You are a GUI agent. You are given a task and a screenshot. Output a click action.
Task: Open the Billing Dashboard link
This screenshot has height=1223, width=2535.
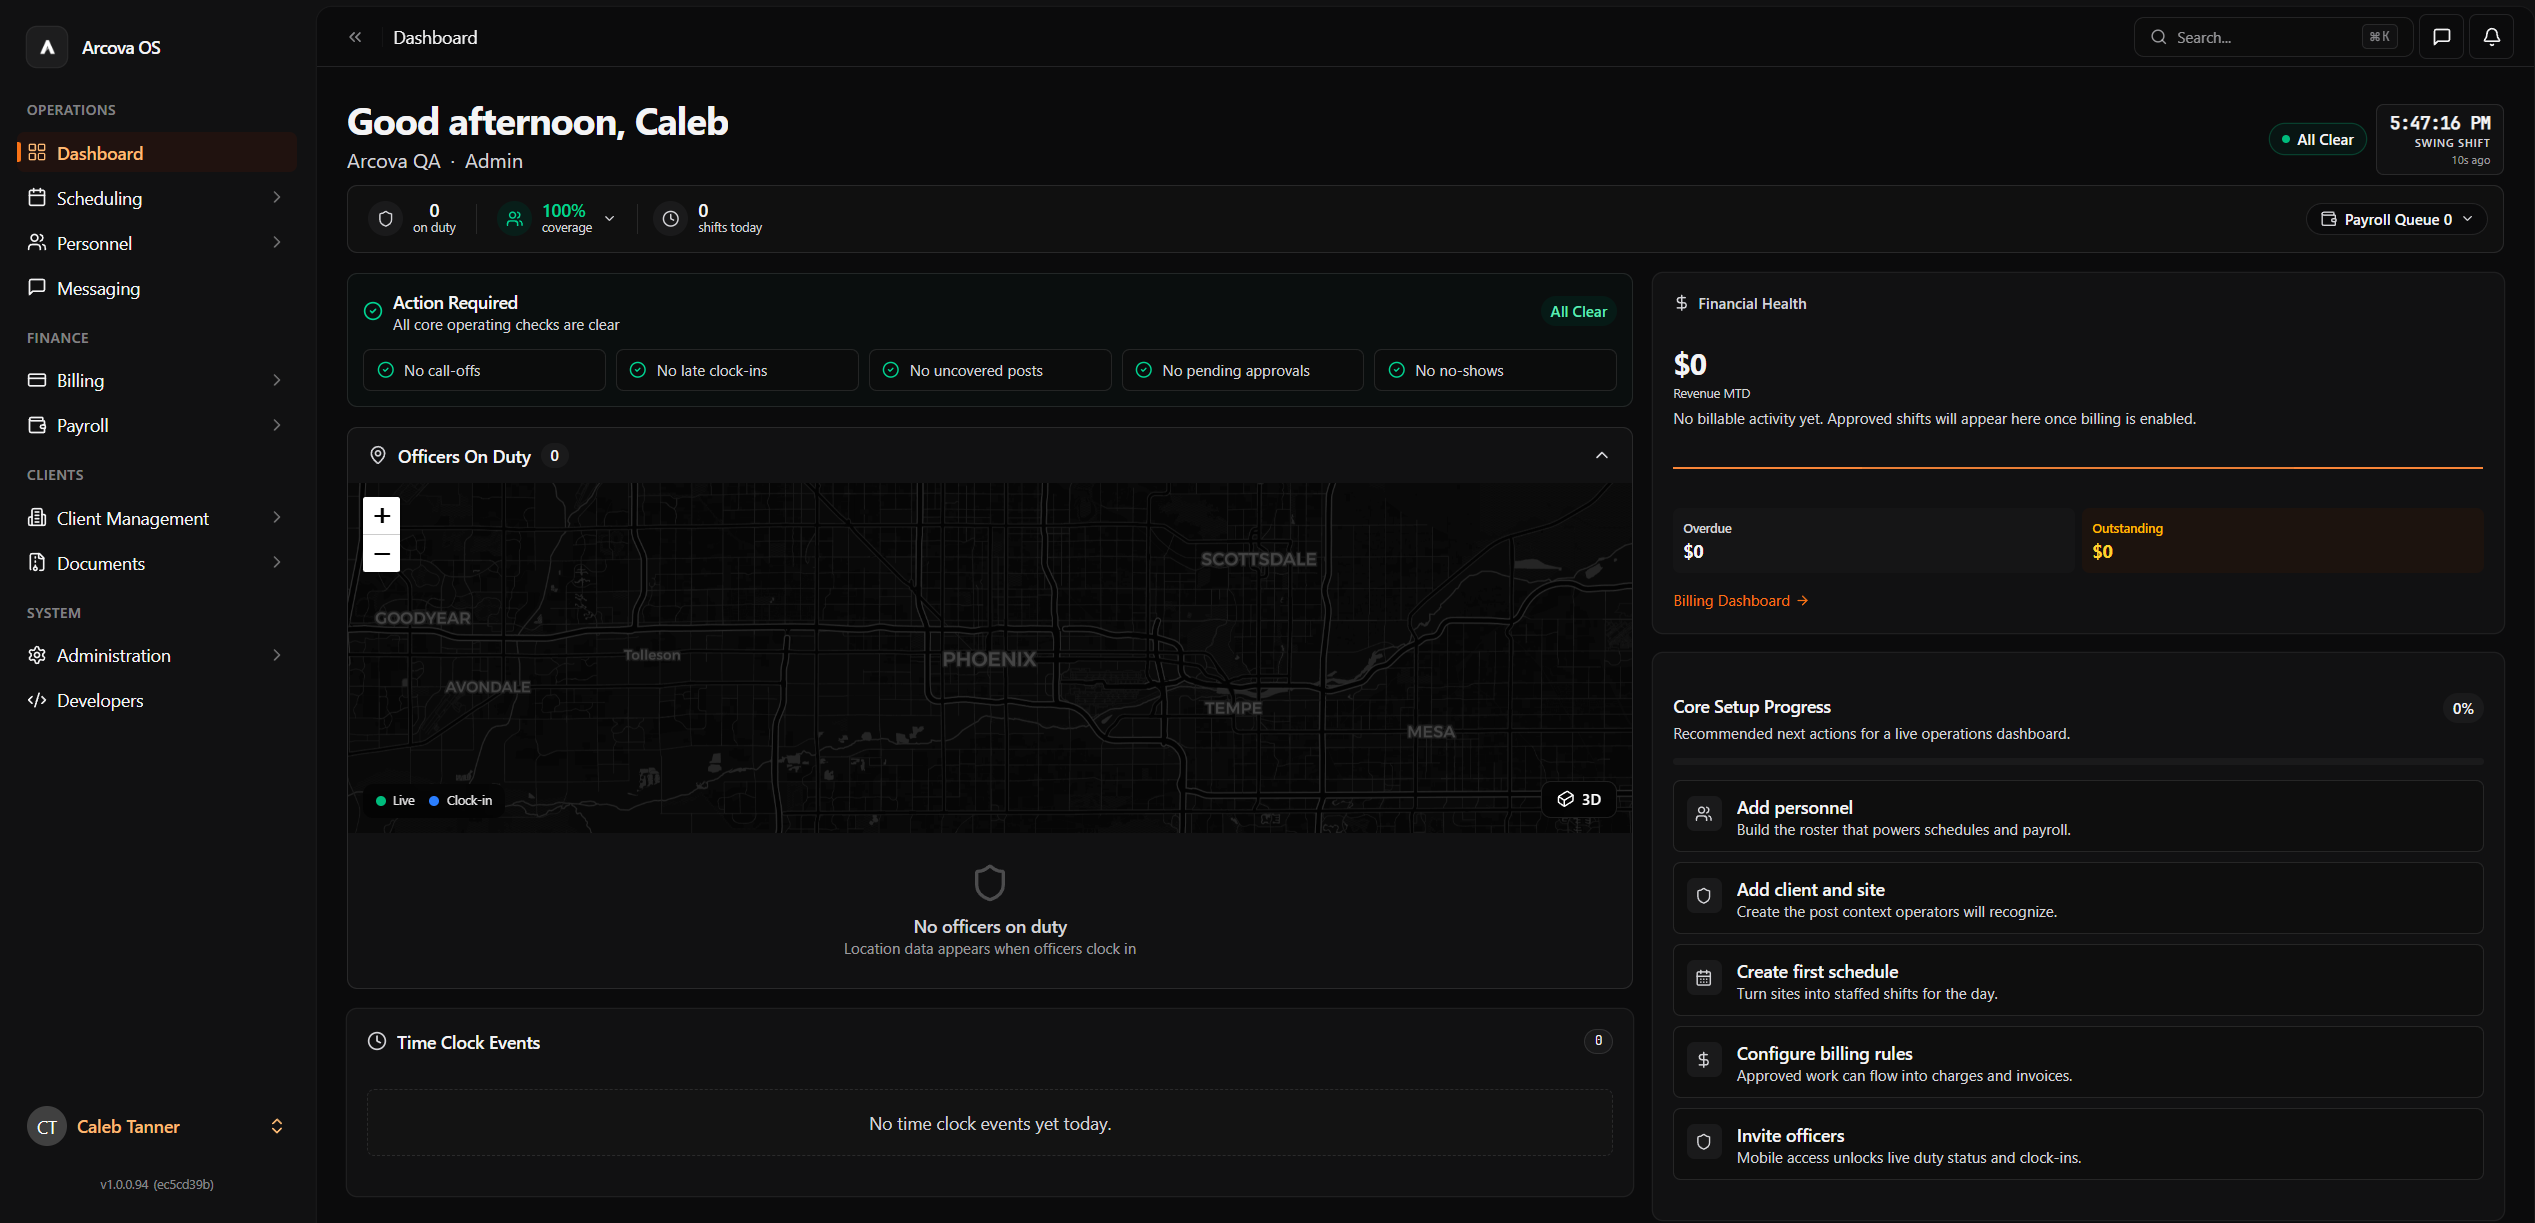(x=1741, y=601)
